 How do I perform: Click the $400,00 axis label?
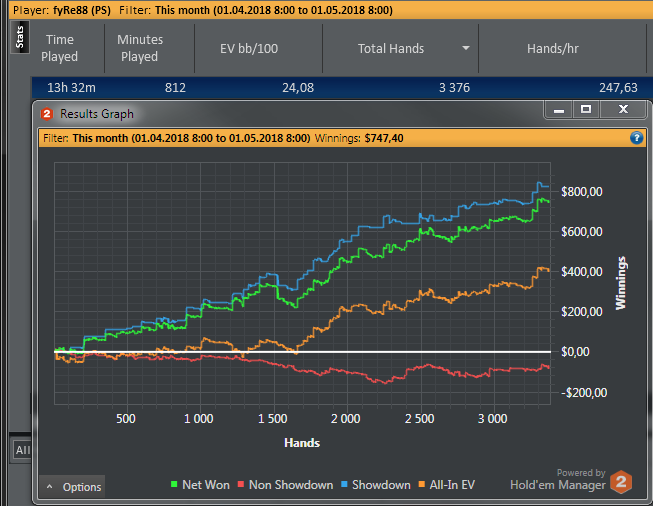pos(581,272)
